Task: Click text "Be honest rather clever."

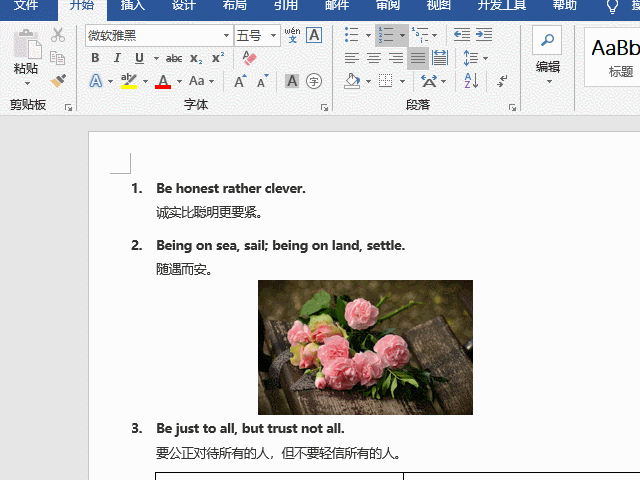Action: coord(231,189)
